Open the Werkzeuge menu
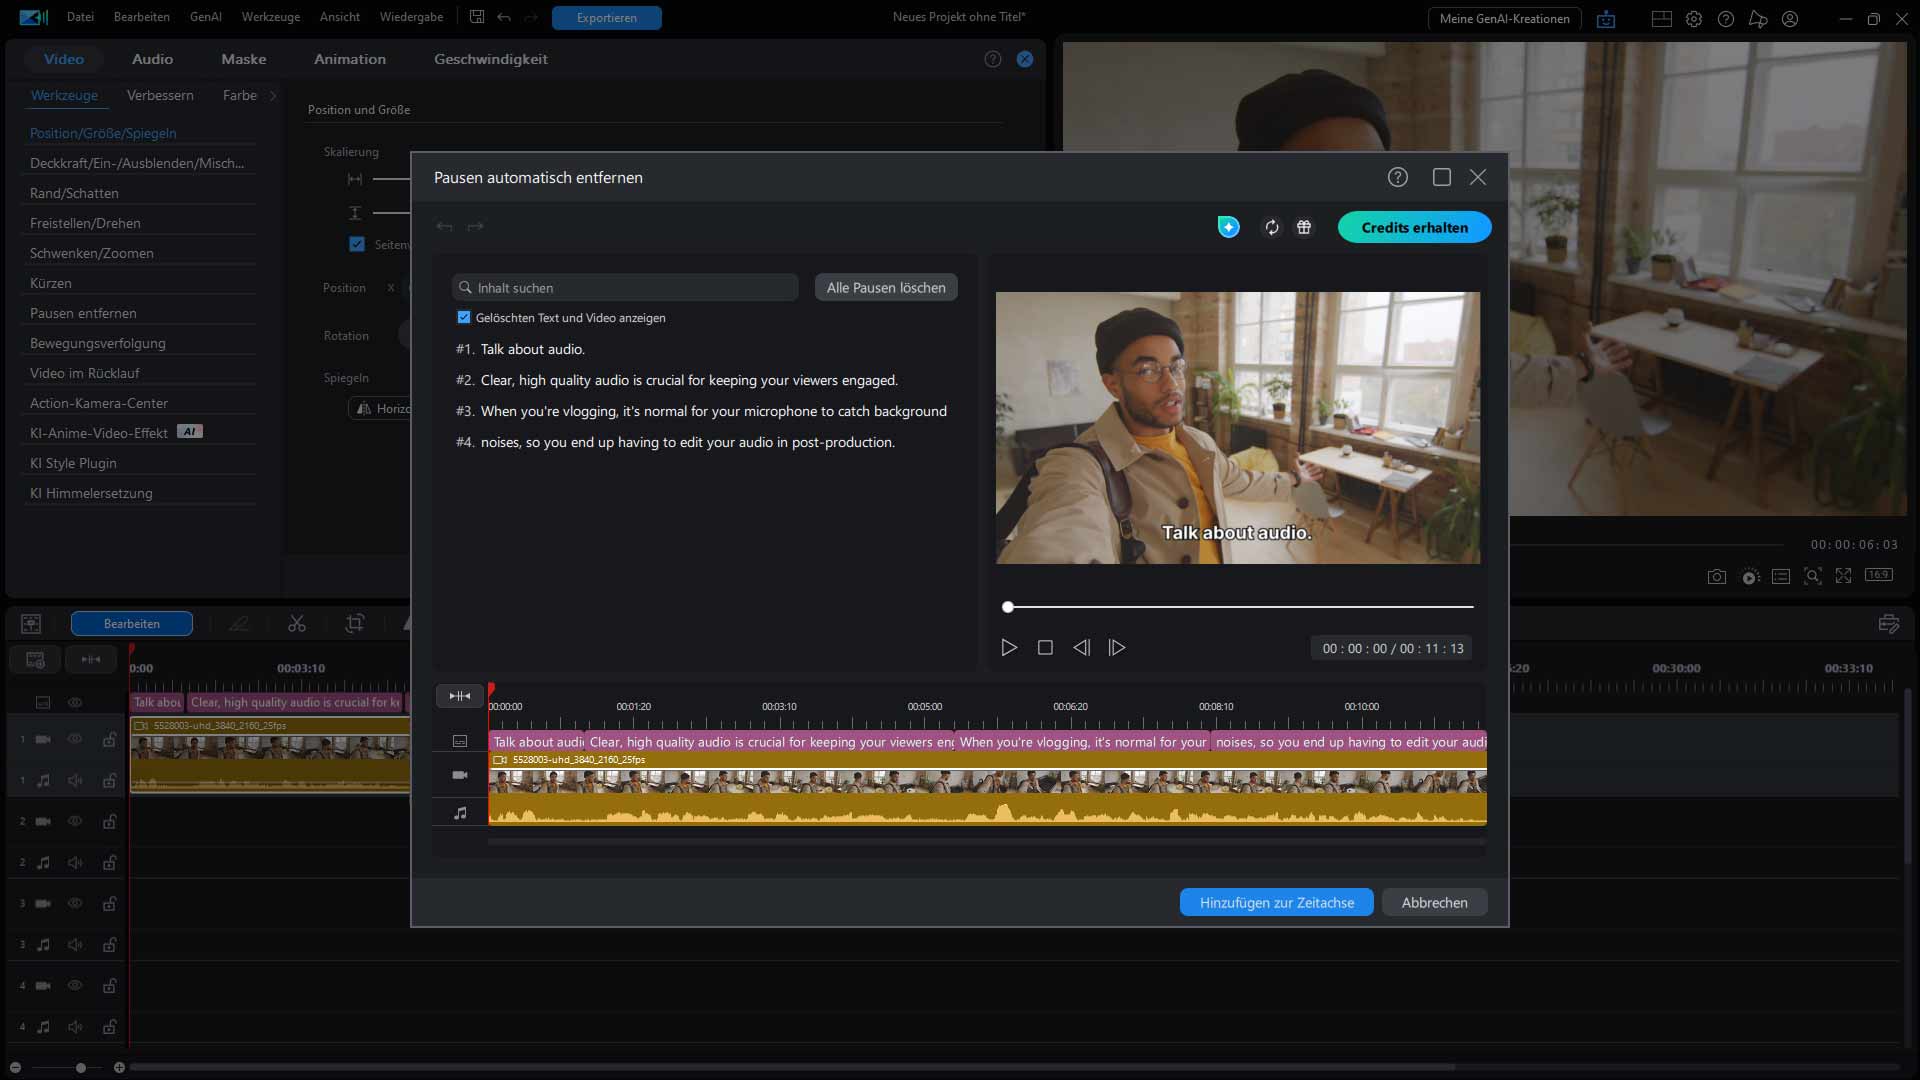The height and width of the screenshot is (1080, 1920). pyautogui.click(x=270, y=17)
